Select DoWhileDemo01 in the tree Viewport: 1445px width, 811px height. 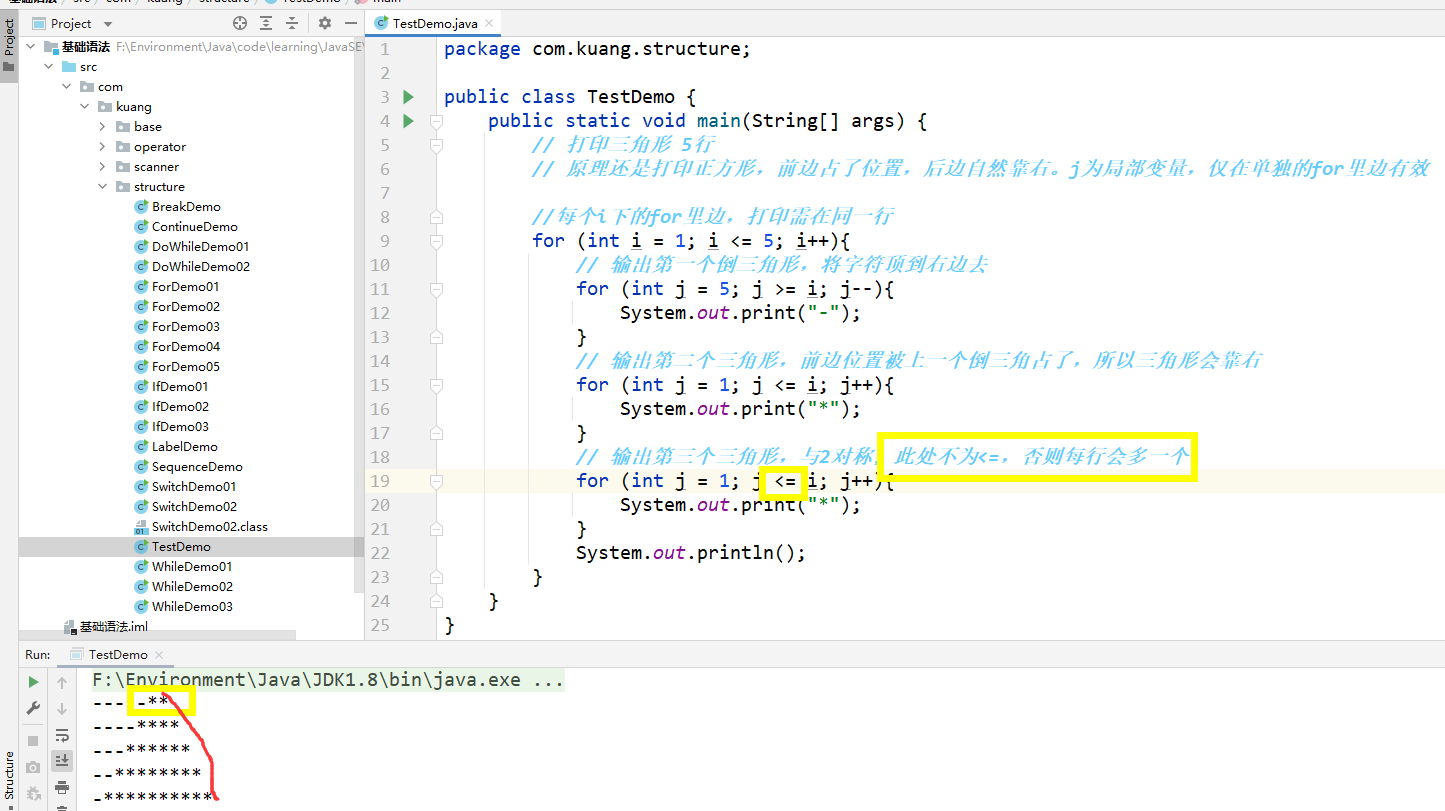tap(200, 247)
